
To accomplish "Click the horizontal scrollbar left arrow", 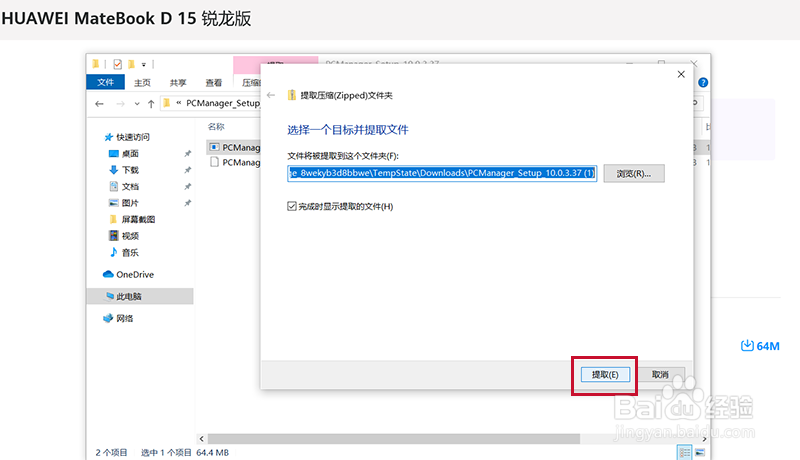I will [202, 439].
